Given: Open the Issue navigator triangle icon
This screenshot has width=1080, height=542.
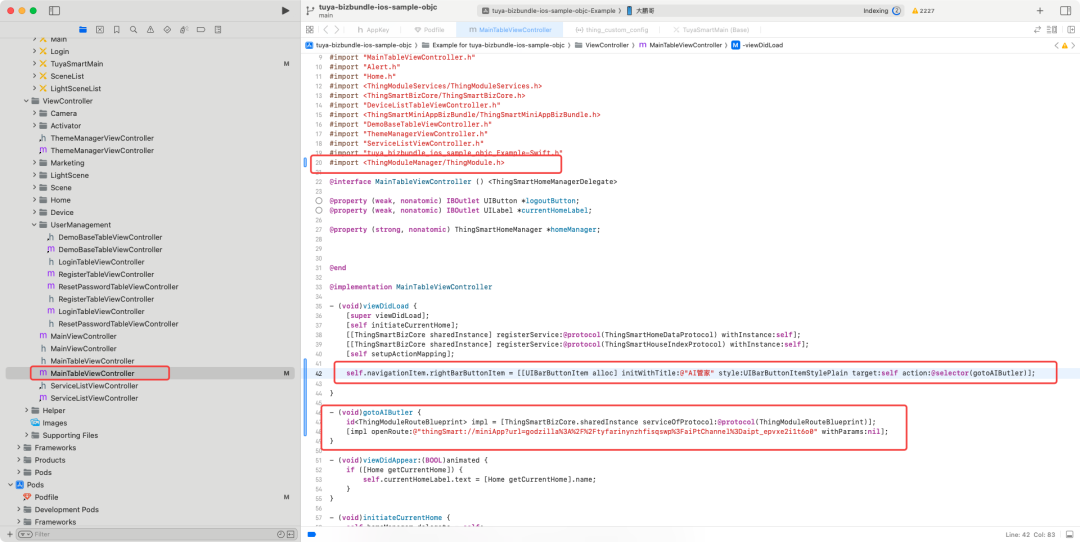Looking at the screenshot, I should pos(150,30).
